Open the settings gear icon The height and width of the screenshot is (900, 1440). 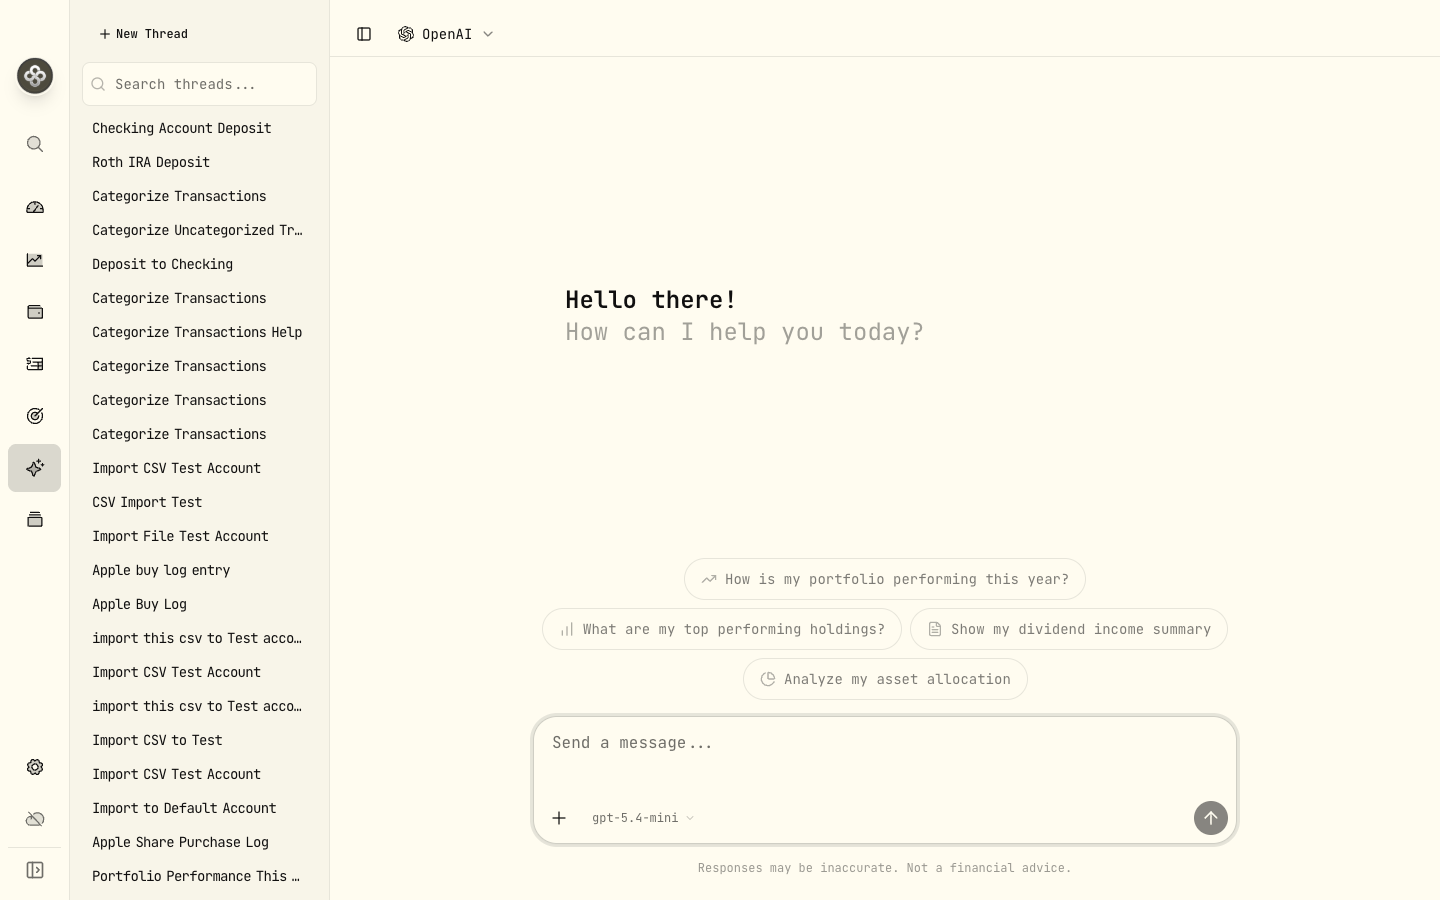coord(35,767)
